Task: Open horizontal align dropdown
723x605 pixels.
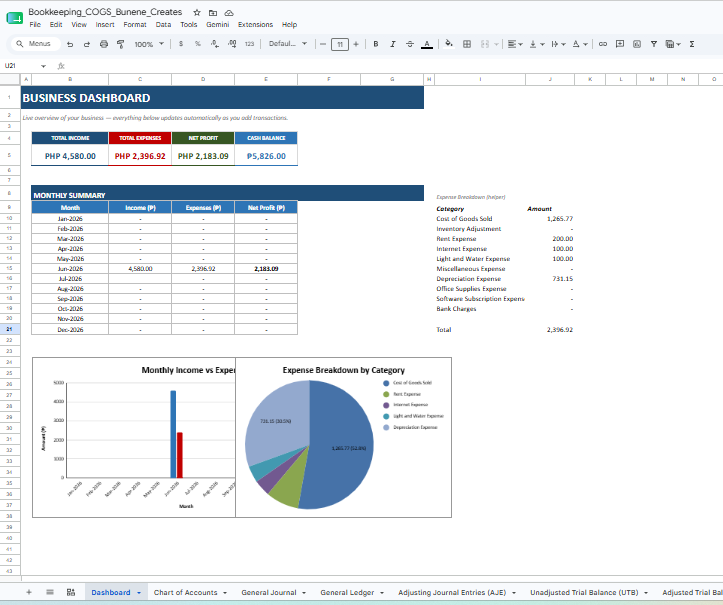Action: [x=515, y=44]
